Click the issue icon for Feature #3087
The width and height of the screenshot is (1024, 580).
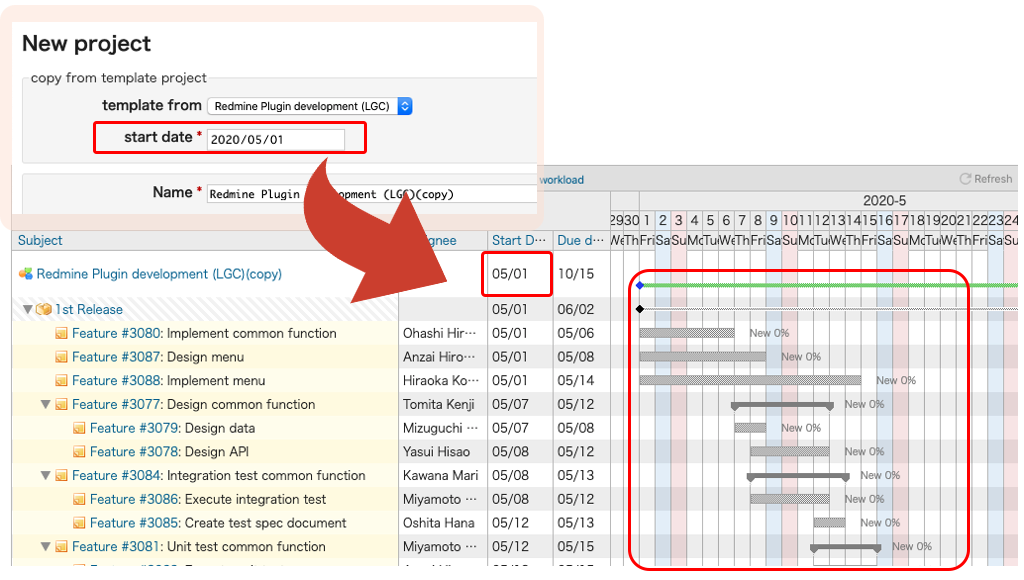[x=61, y=357]
